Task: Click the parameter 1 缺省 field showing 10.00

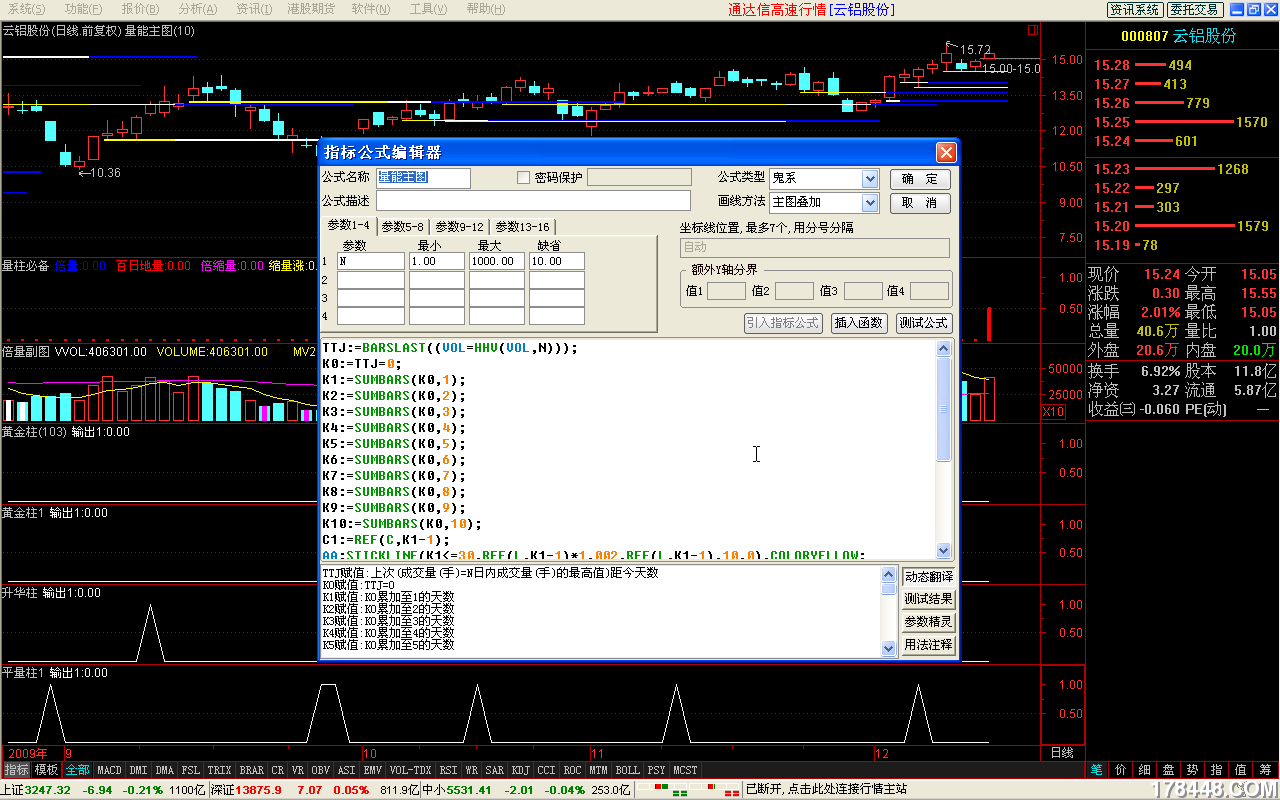Action: 557,261
